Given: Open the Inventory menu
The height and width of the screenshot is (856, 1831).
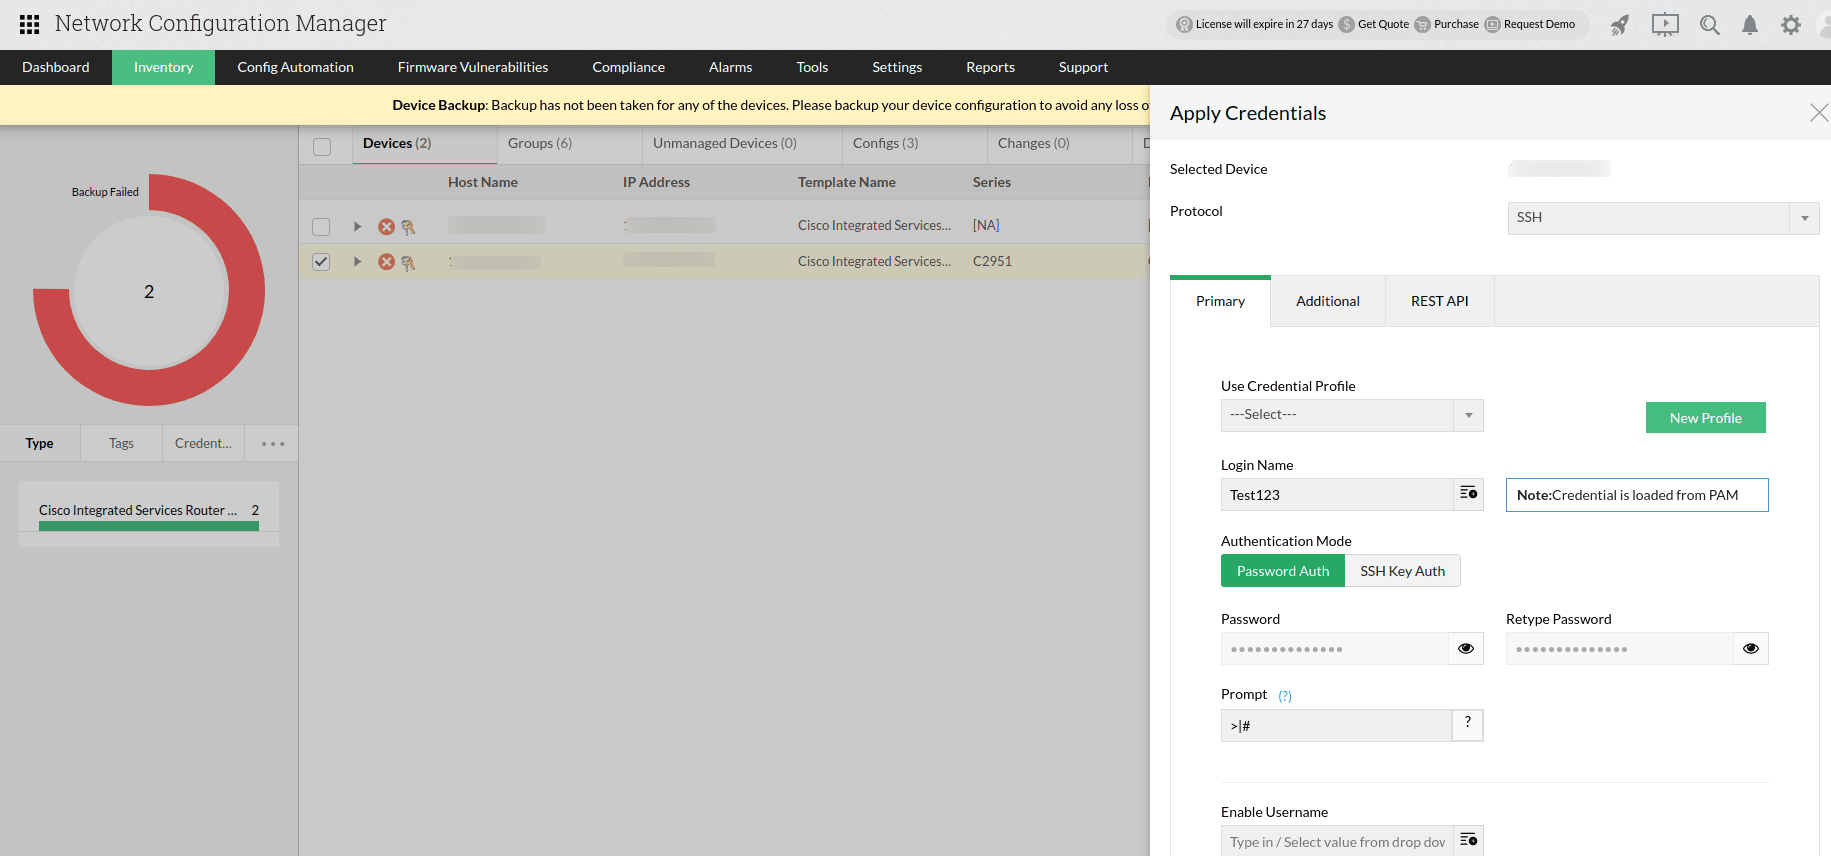Looking at the screenshot, I should [x=163, y=67].
